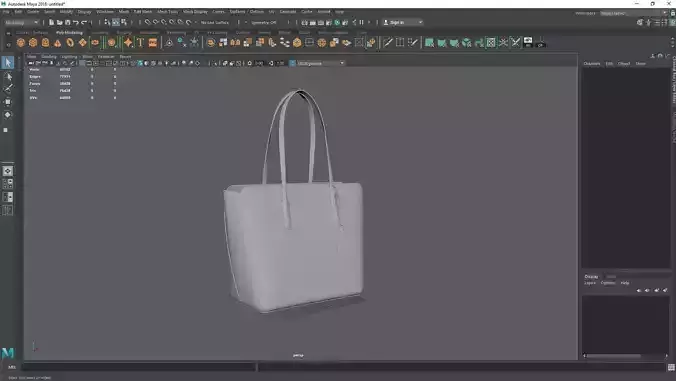Create a polygon cylinder from shelf
This screenshot has width=676, height=381.
coord(45,42)
